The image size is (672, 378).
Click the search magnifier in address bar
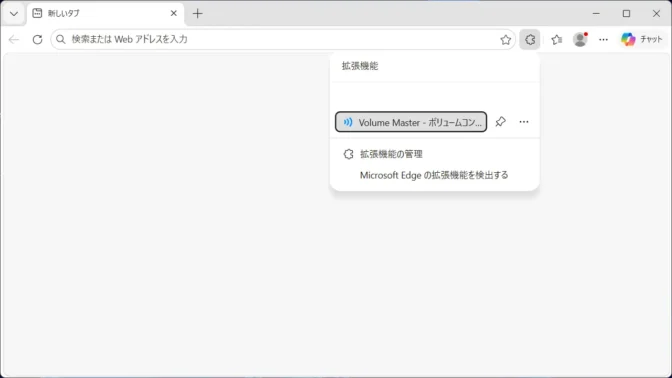61,39
